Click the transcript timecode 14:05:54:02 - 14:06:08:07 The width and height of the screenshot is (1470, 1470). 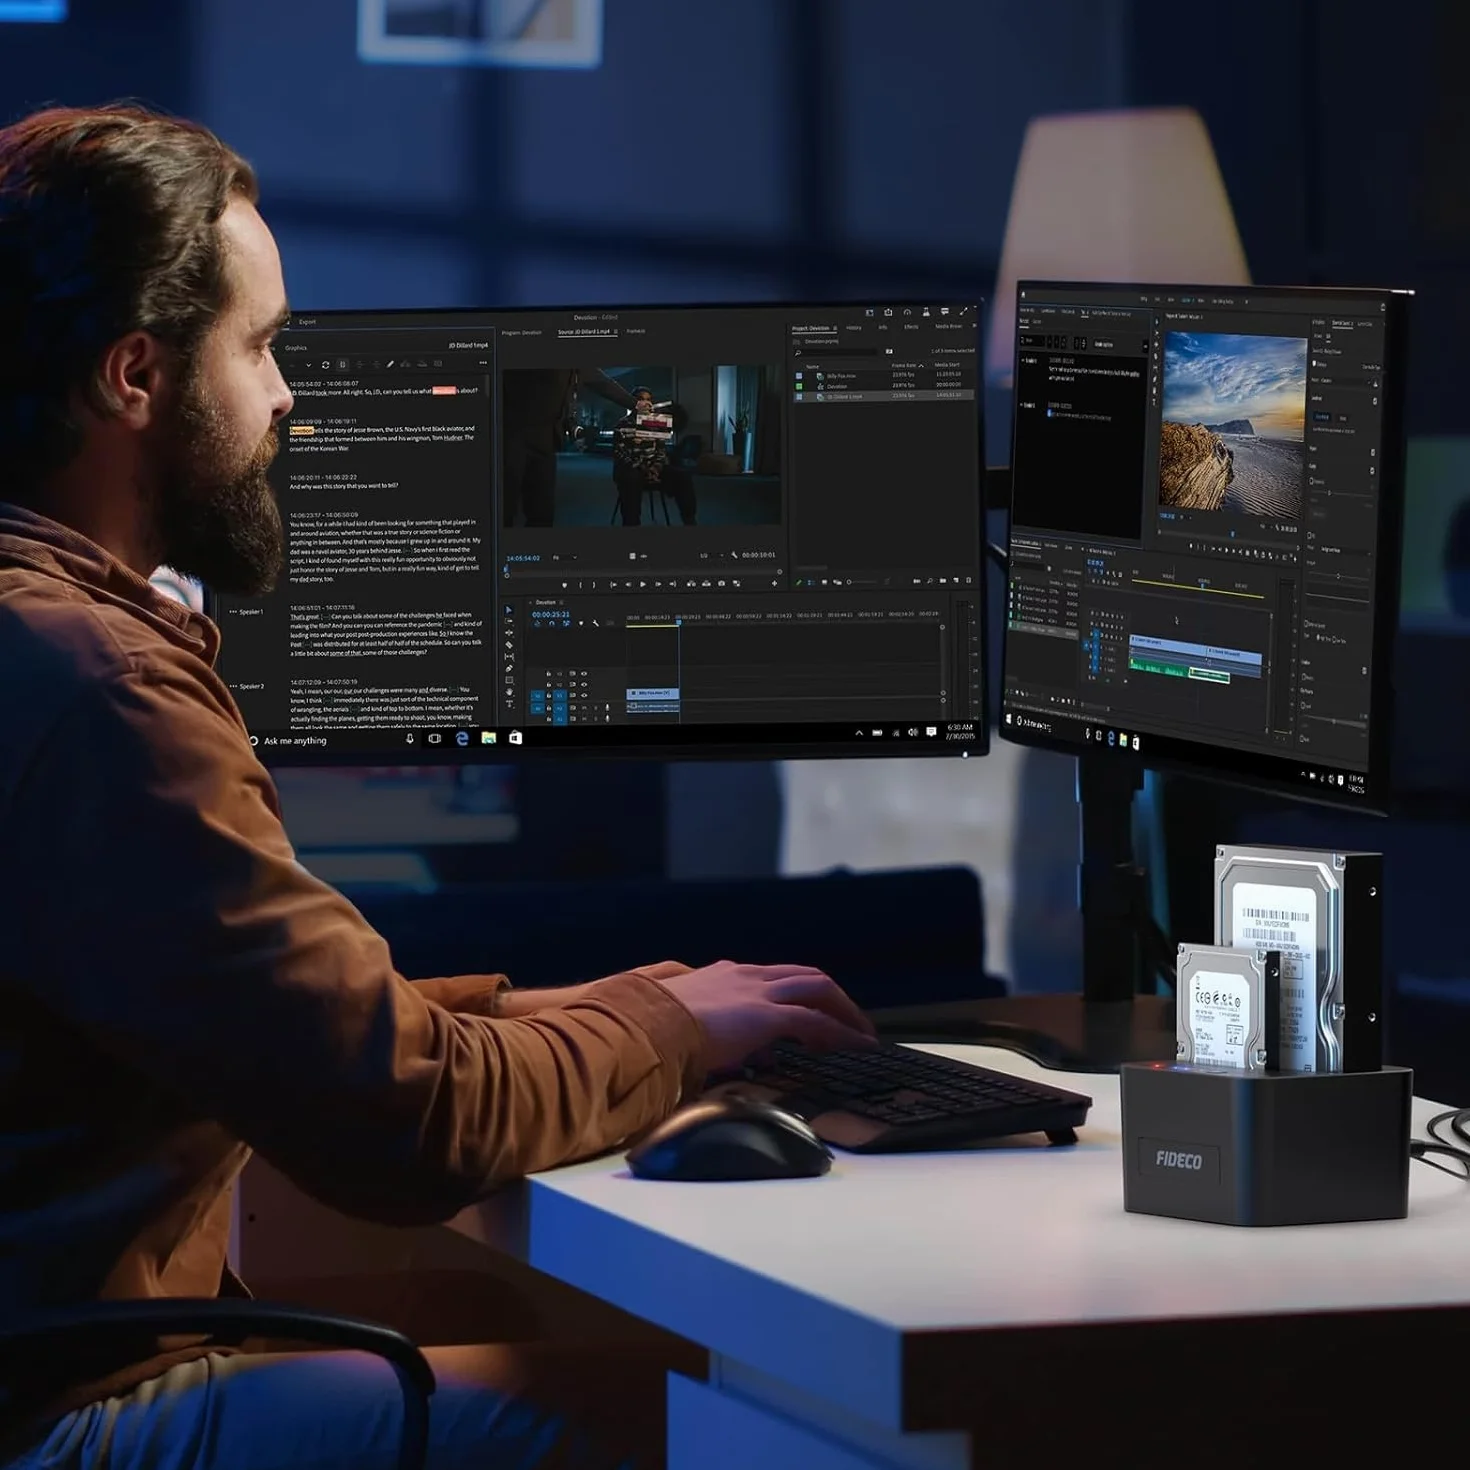click(323, 383)
